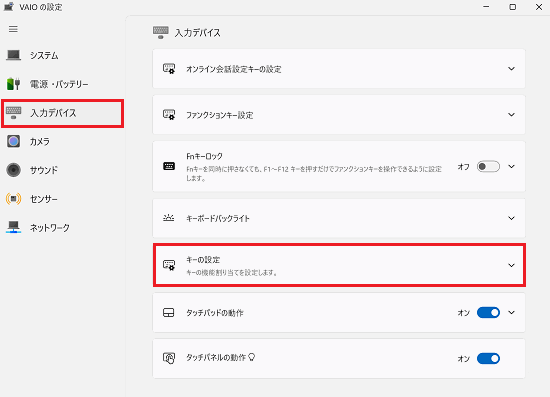Click the タッチパネルの動作 label
550x397 pixels.
pos(216,358)
